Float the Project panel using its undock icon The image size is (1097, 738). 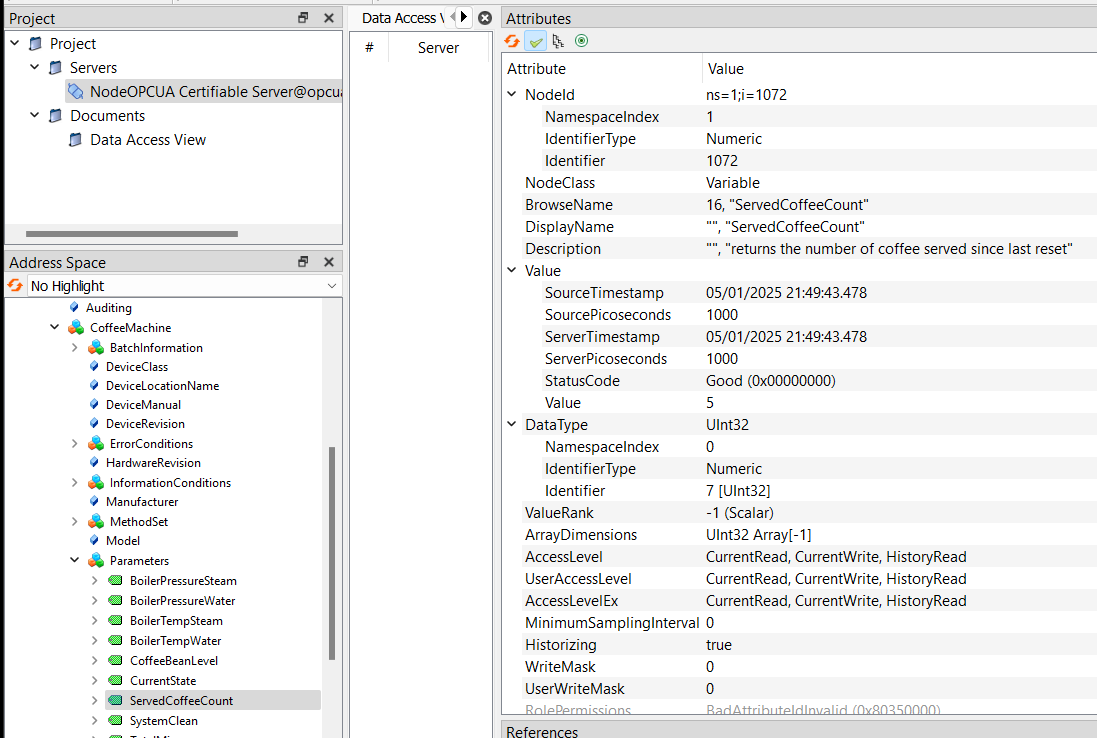coord(303,18)
